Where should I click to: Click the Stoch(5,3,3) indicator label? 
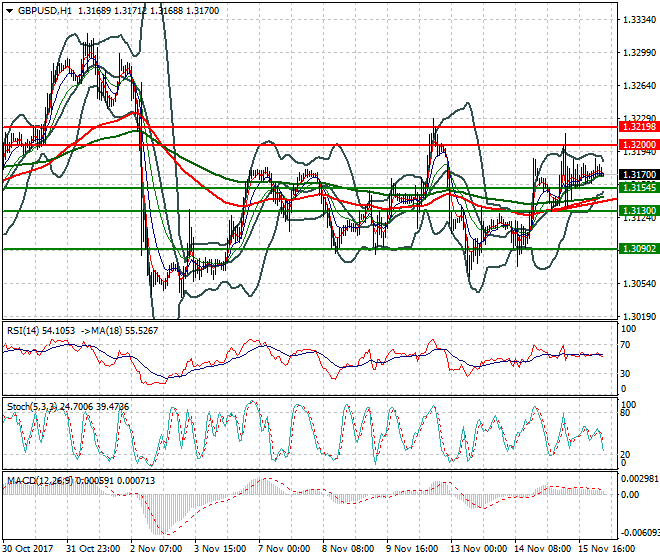[x=32, y=407]
